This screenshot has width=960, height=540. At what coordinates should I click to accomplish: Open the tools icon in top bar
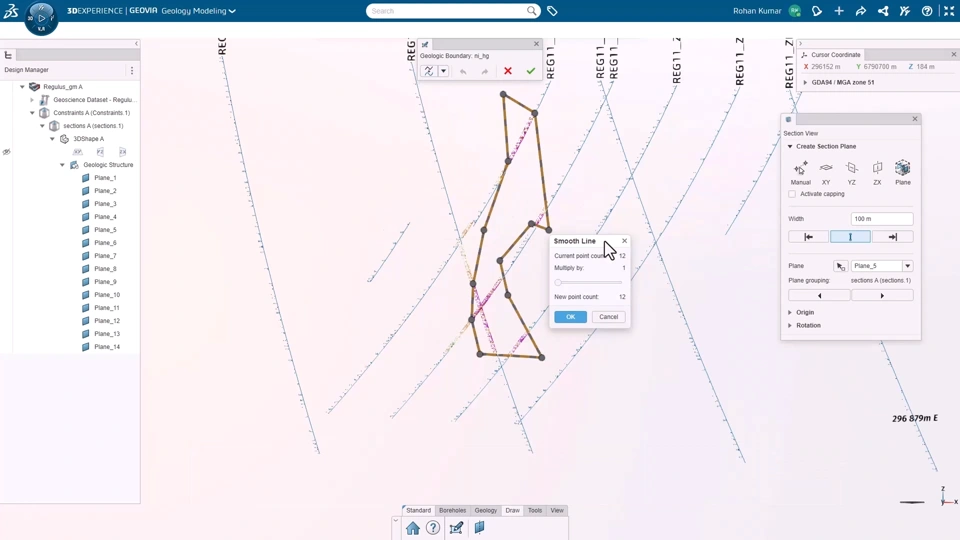point(905,11)
